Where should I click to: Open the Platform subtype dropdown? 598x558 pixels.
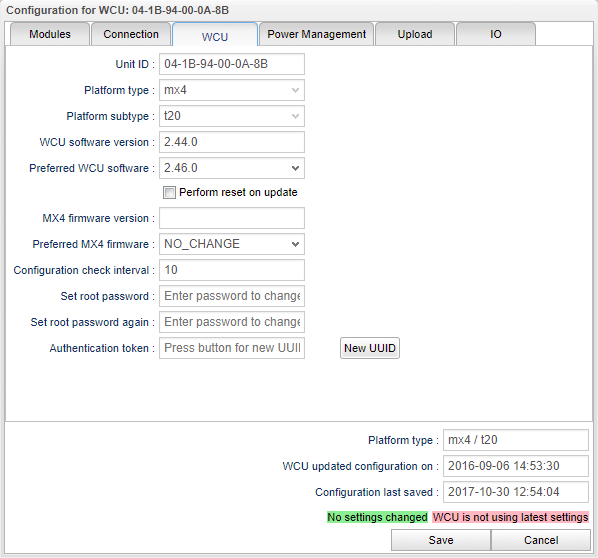(232, 116)
